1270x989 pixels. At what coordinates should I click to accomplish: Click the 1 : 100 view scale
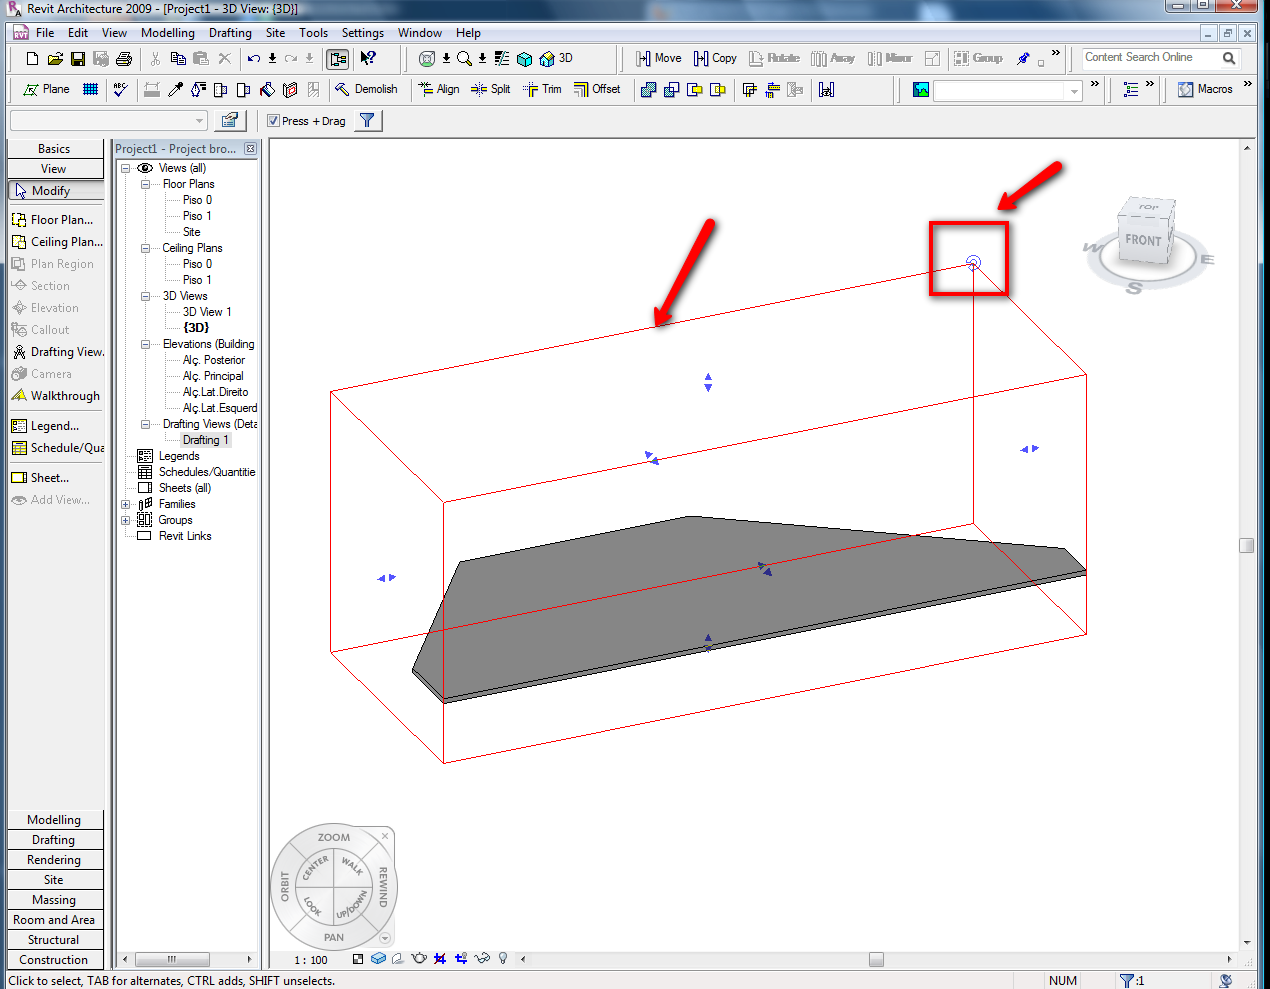coord(311,960)
